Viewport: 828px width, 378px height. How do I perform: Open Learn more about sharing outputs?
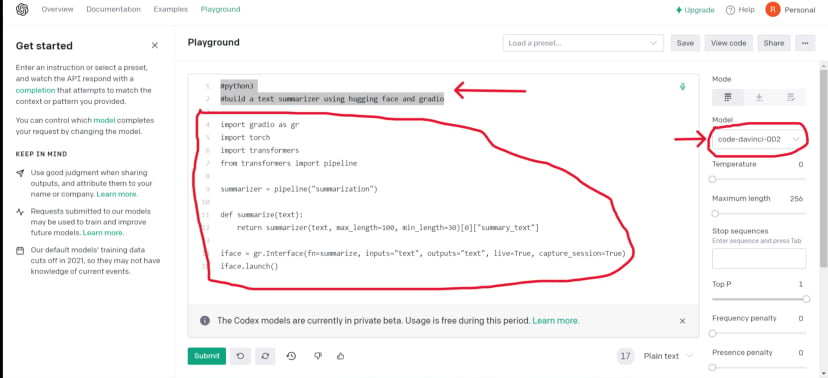pyautogui.click(x=117, y=194)
